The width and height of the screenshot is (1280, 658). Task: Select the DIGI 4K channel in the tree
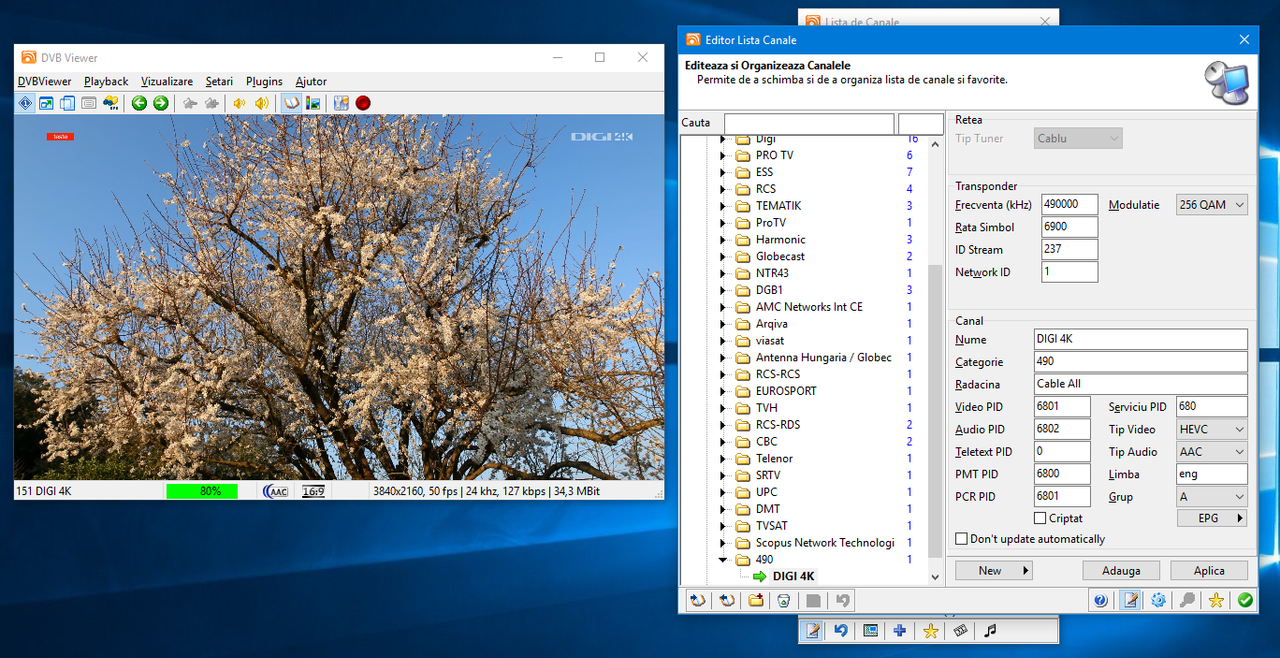point(793,576)
